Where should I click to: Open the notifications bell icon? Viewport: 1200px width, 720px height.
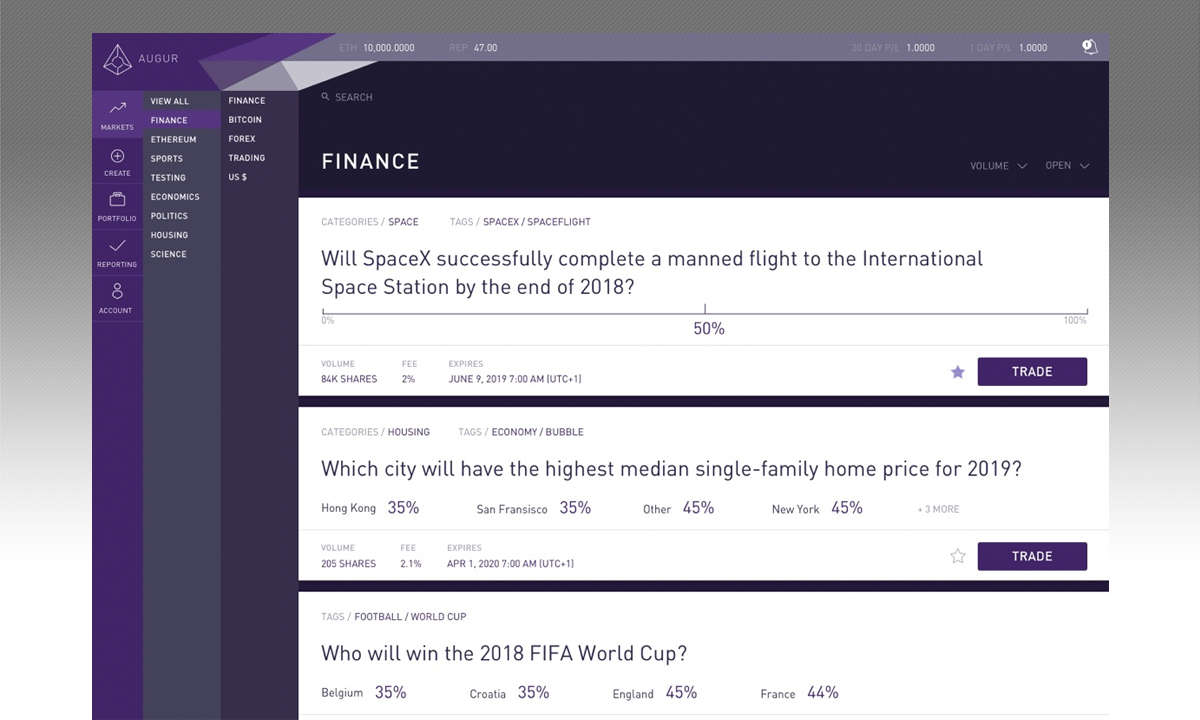pyautogui.click(x=1089, y=47)
